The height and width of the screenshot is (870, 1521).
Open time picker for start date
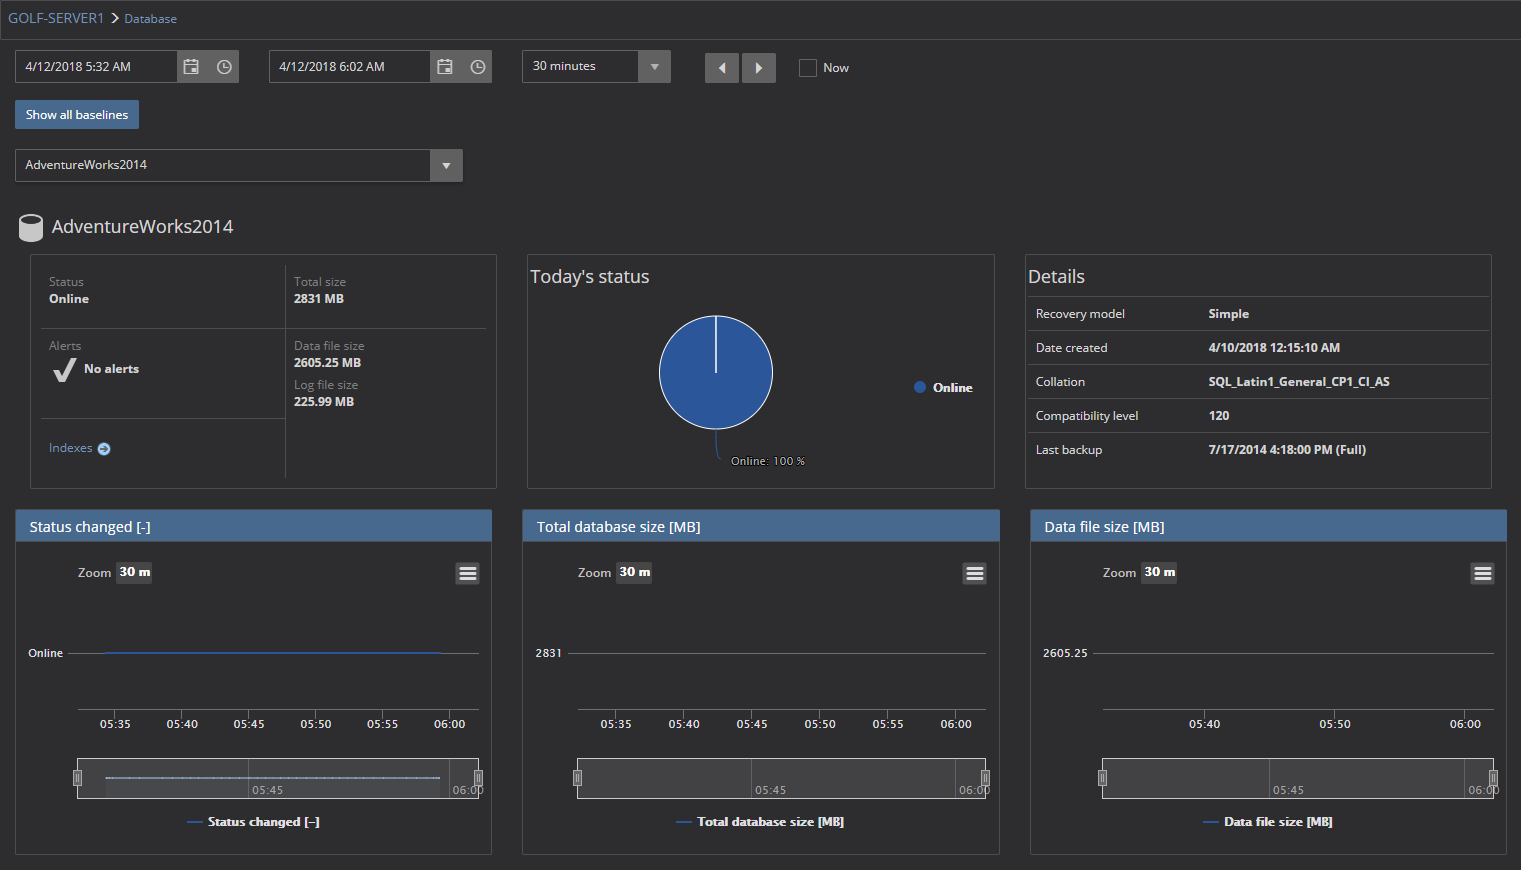click(224, 67)
